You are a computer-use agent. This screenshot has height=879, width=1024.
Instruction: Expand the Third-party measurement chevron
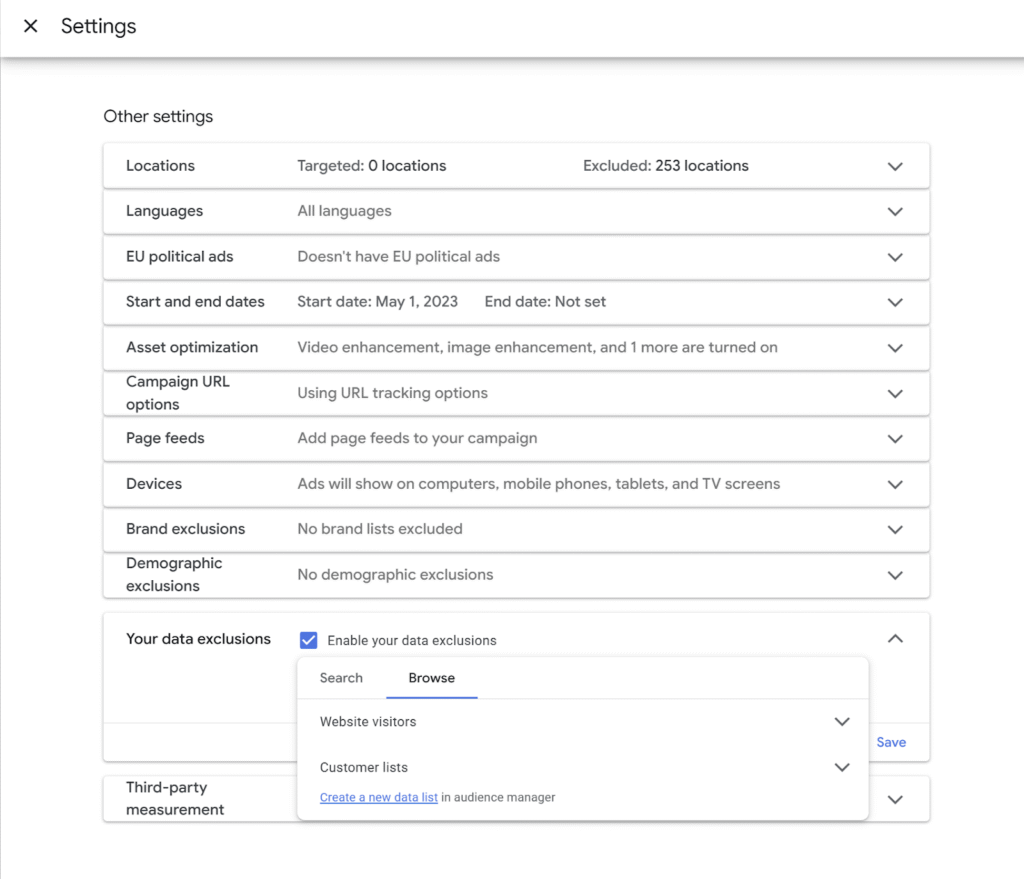895,799
